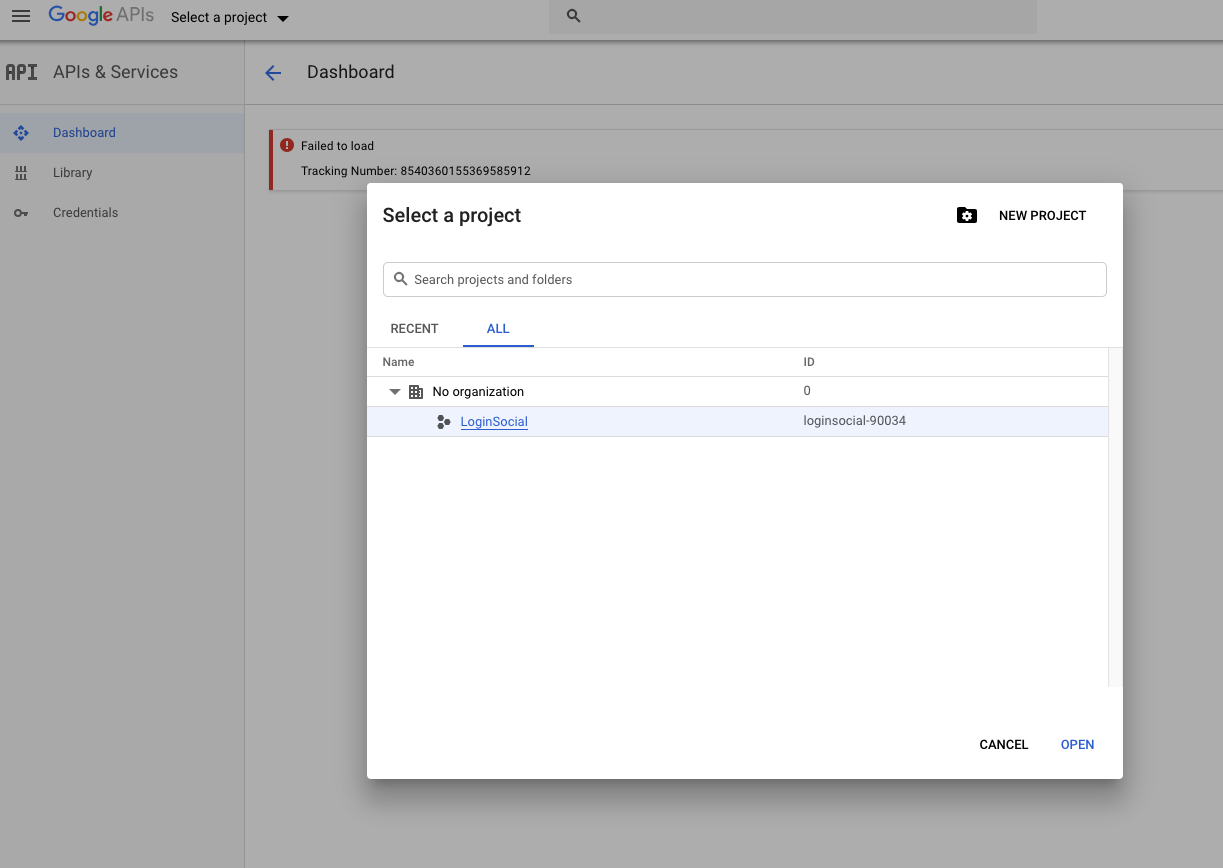Open the hamburger navigation menu

21,17
